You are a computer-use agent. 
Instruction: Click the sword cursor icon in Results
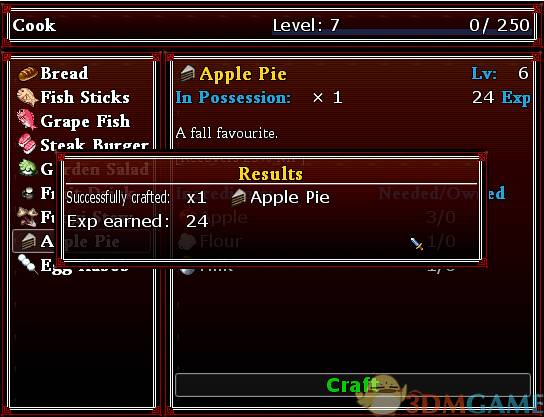[417, 244]
